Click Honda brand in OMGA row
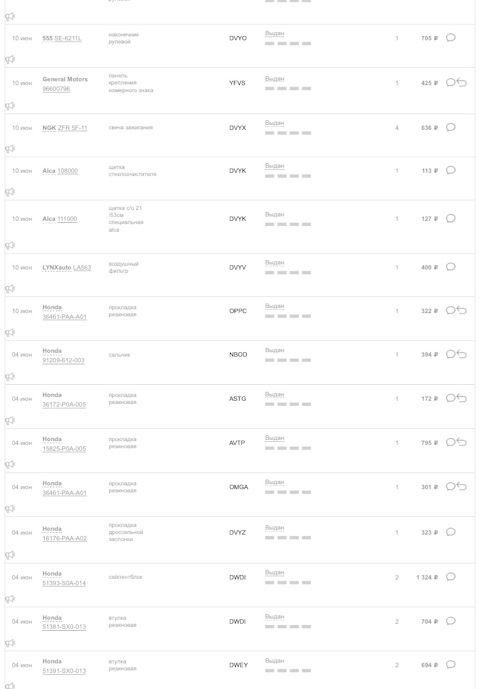 coord(52,483)
